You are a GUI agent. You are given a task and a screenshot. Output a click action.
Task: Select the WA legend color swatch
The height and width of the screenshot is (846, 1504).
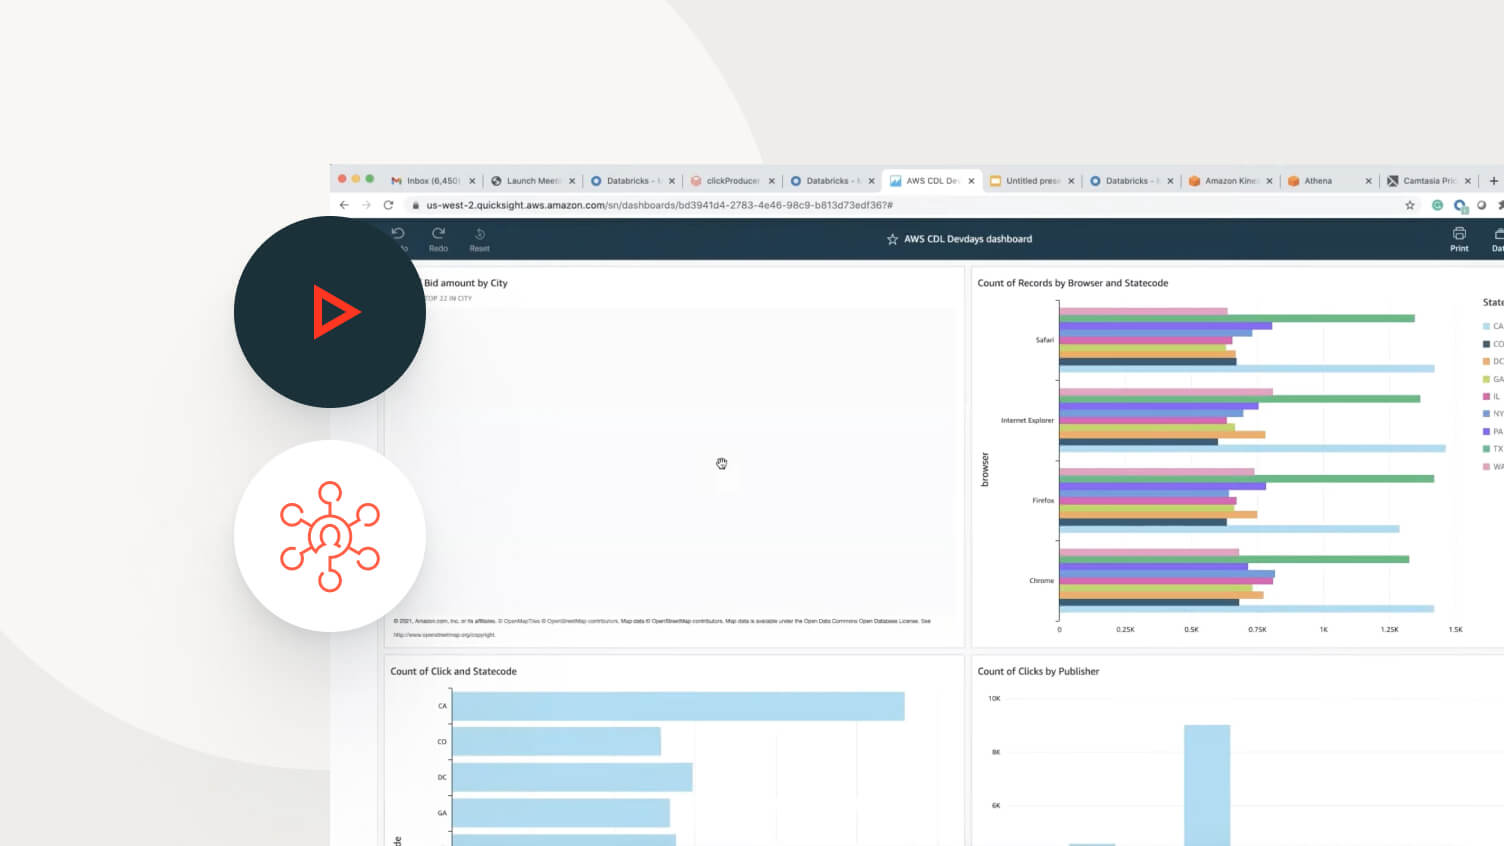point(1486,467)
